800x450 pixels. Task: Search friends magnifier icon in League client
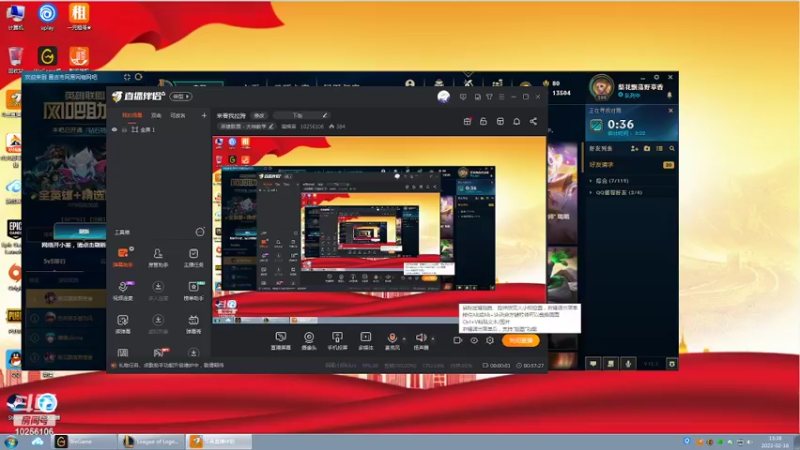tap(672, 148)
